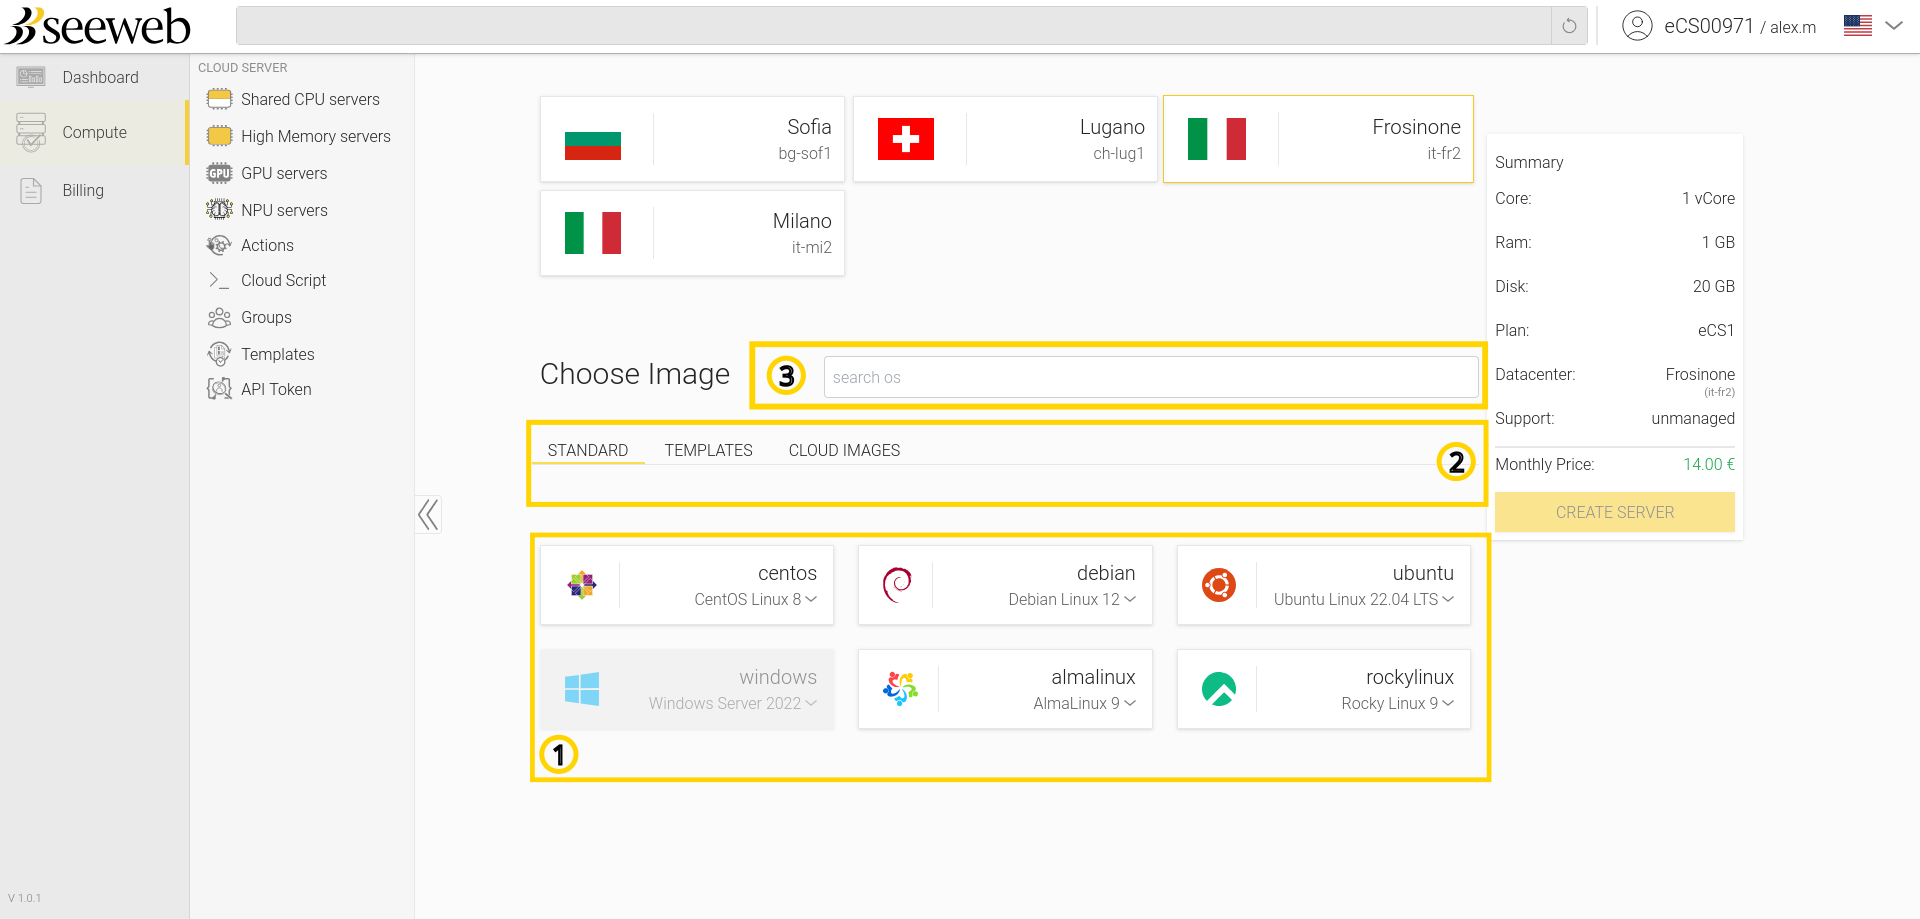This screenshot has width=1920, height=919.
Task: Click the Shared CPU servers chip icon
Action: tap(219, 99)
